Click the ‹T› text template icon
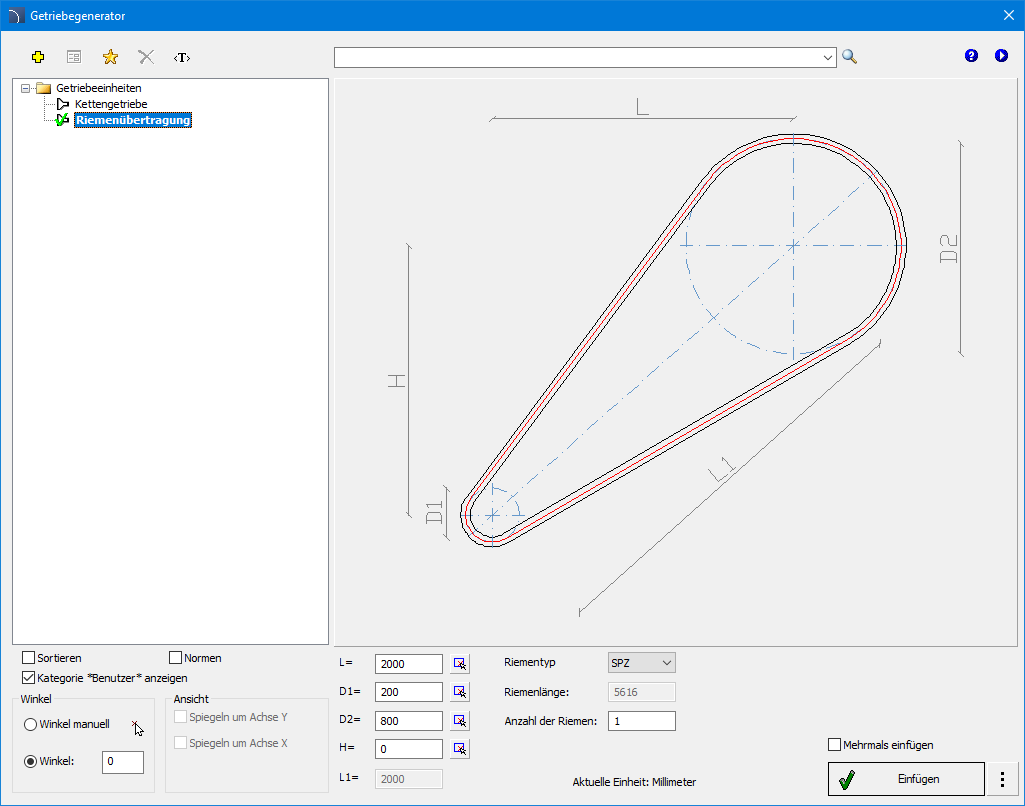 [181, 57]
